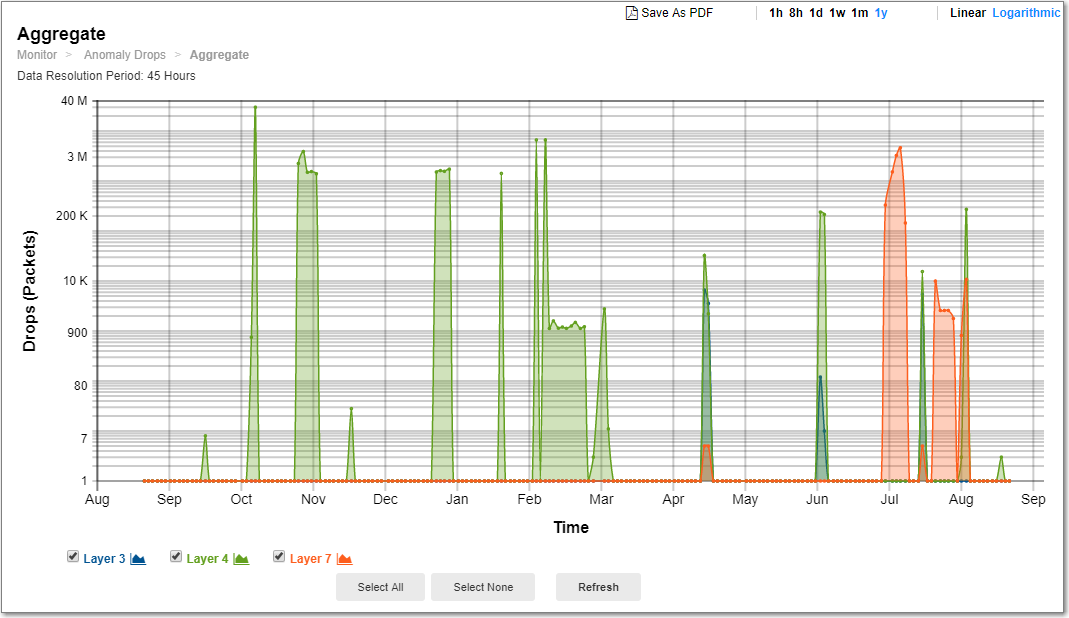Click the 10 K y-axis label

pos(75,281)
